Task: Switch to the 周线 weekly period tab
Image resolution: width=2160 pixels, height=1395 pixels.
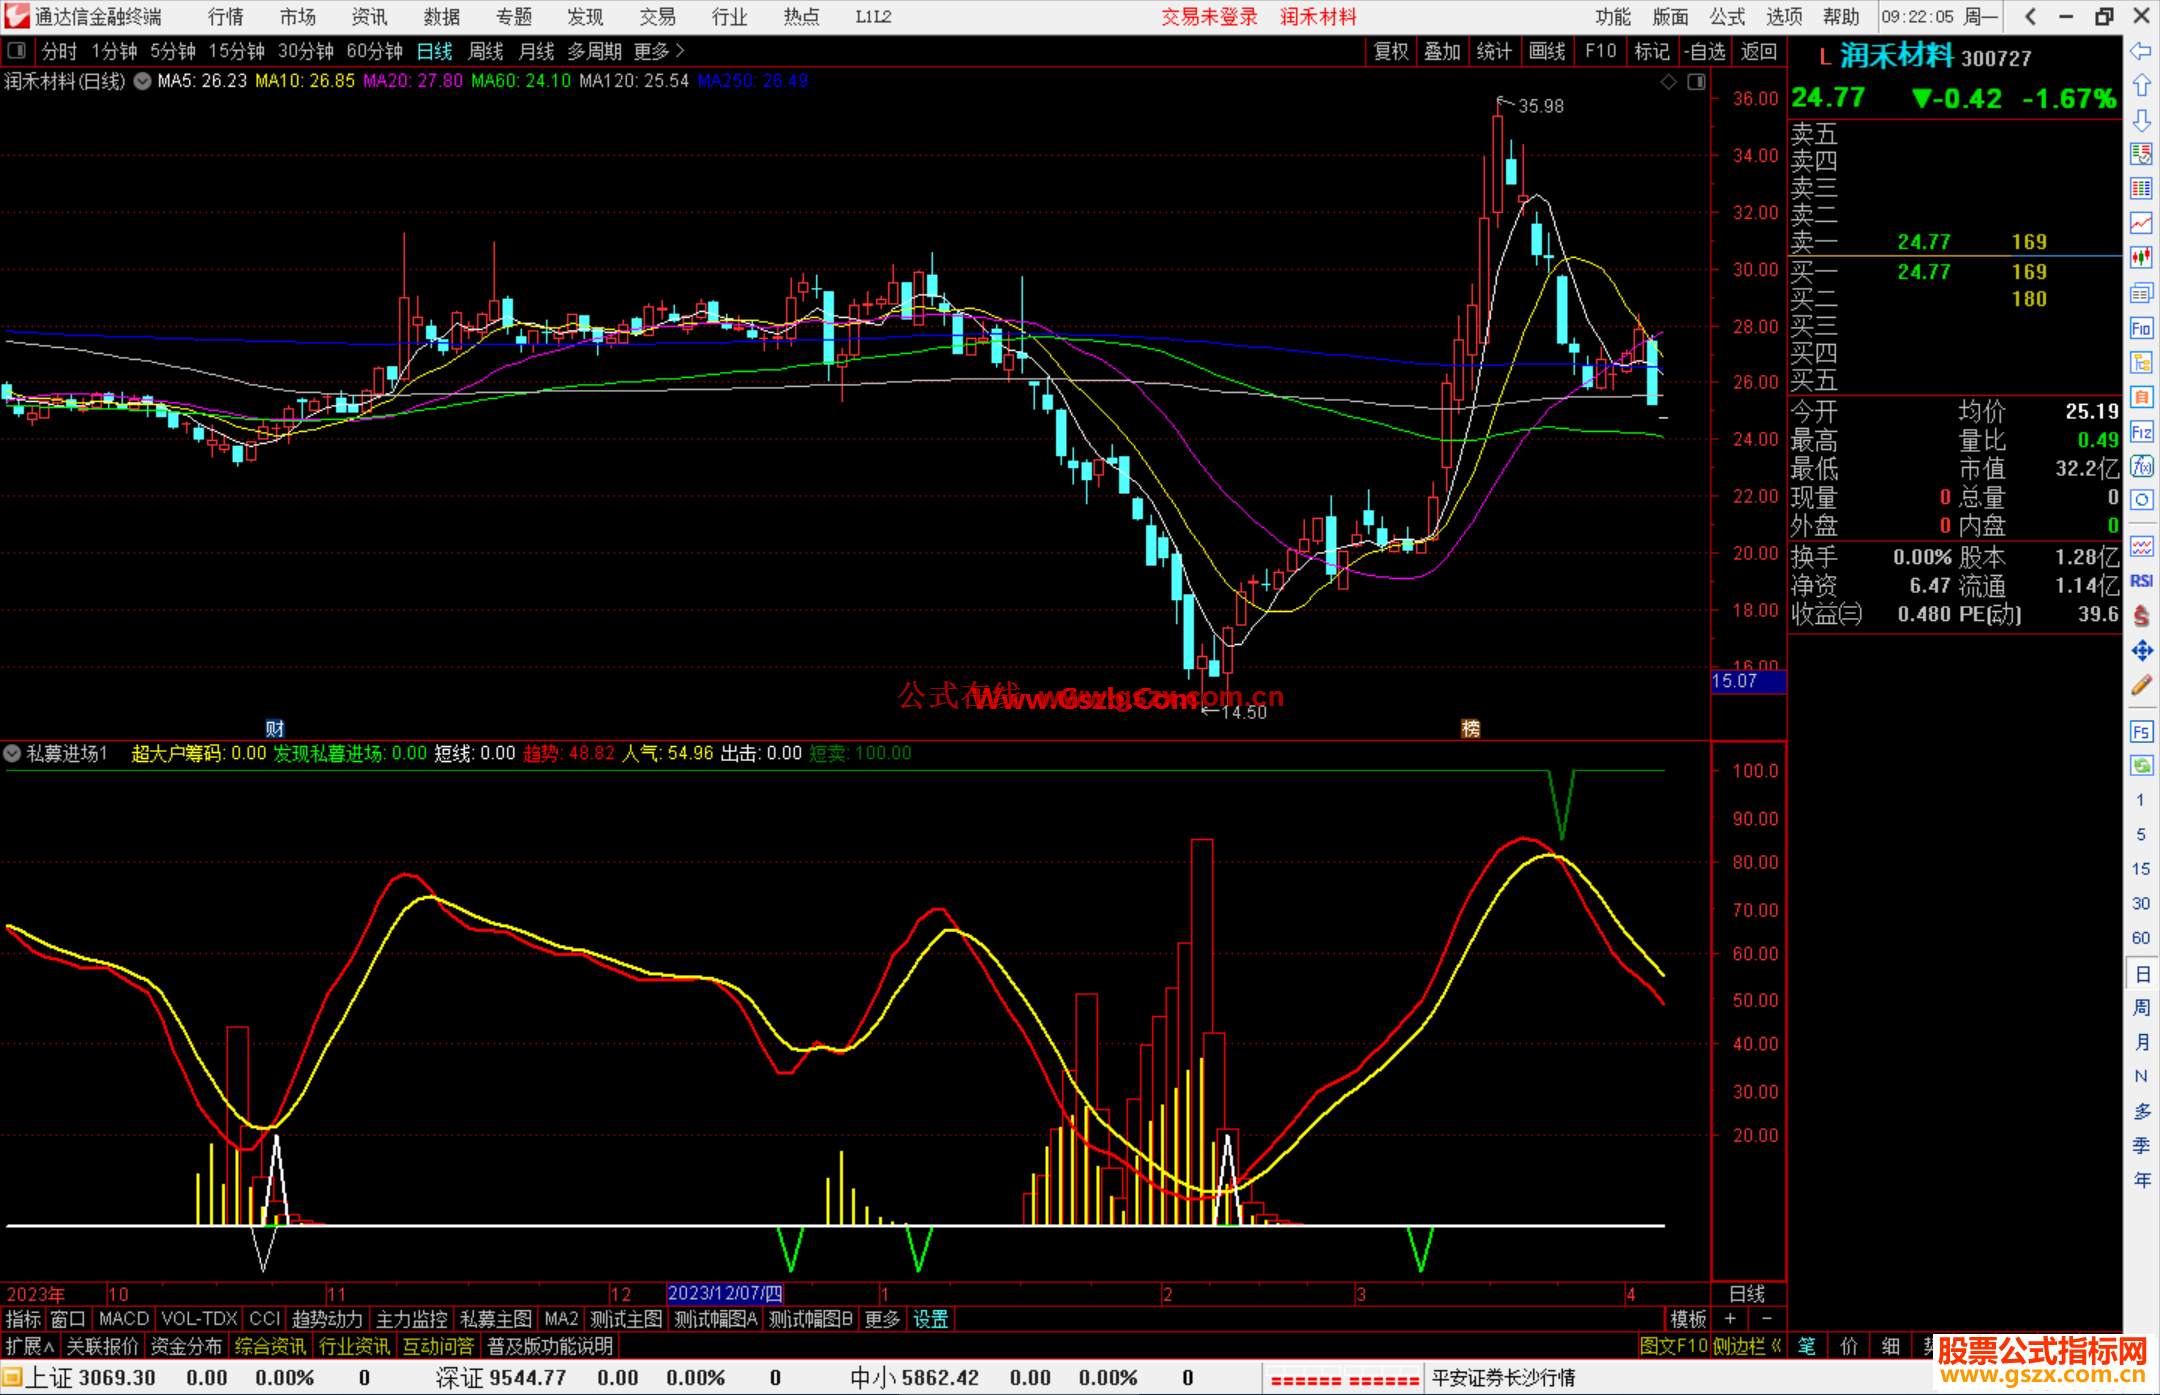Action: tap(486, 51)
